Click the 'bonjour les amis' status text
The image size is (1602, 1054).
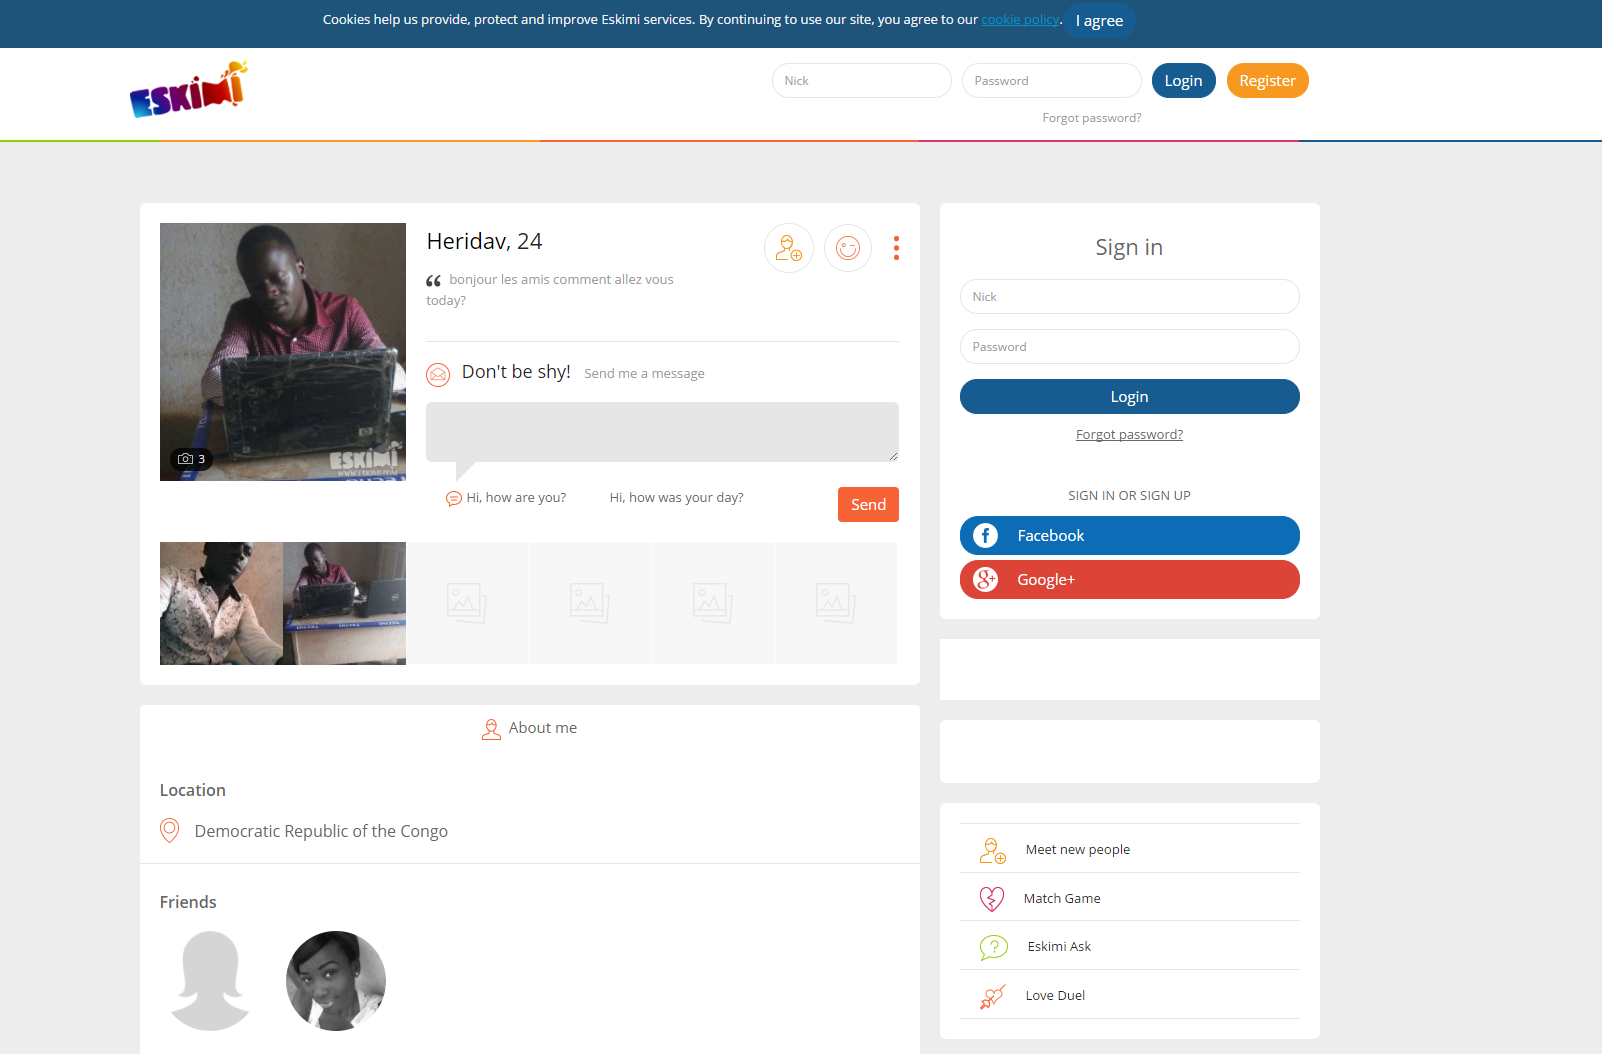tap(550, 290)
